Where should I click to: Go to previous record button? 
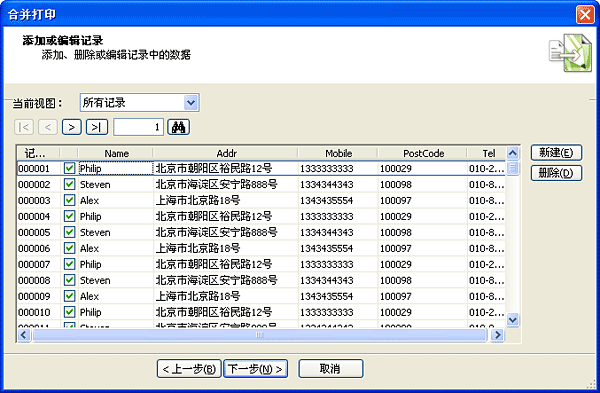click(48, 127)
